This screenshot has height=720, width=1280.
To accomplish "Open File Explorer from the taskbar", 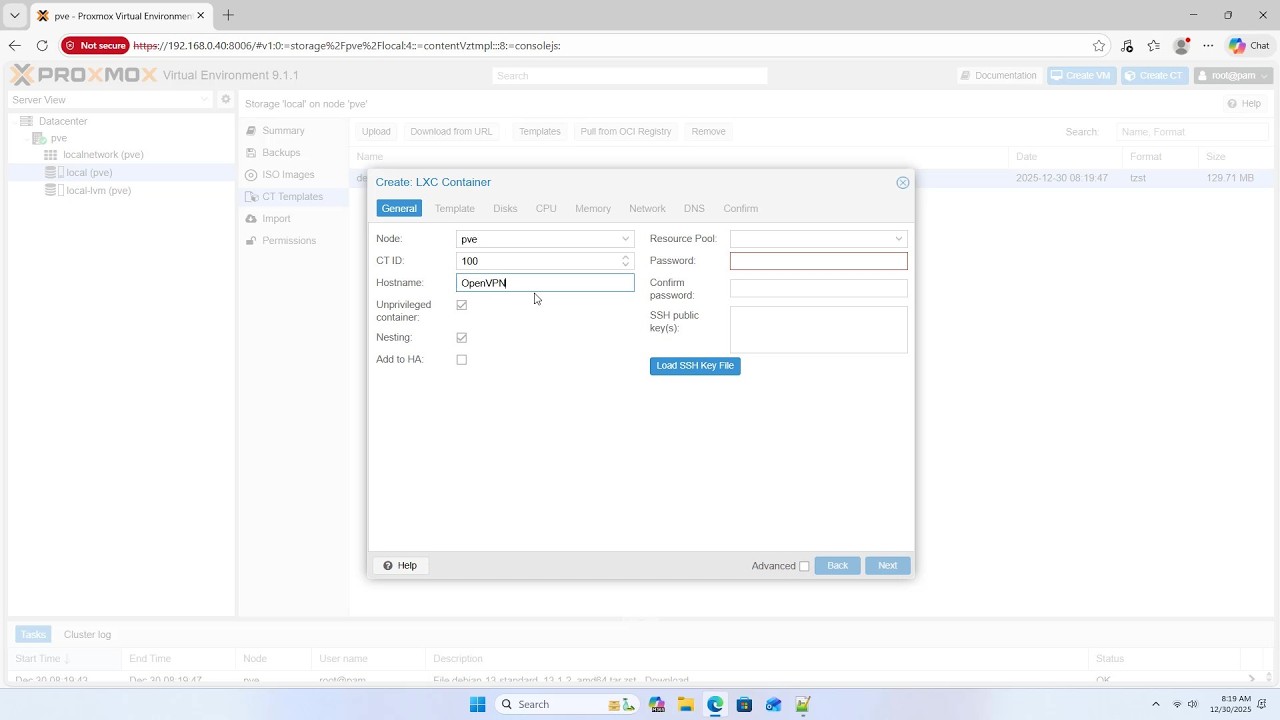I will coord(686,705).
